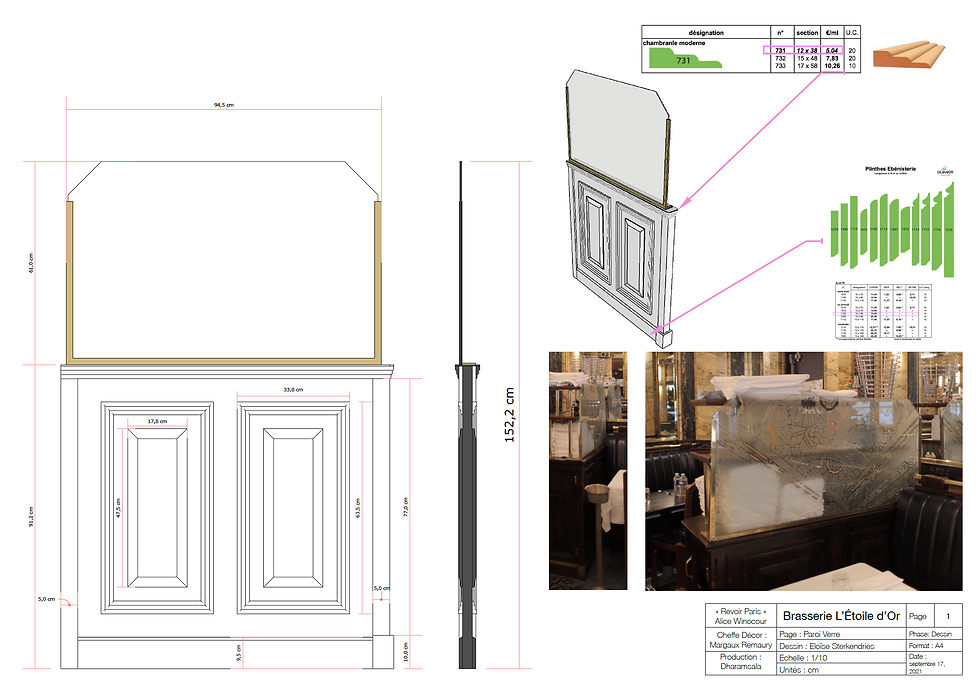Select the Production : Dharamsala cell
Viewport: 980px width, 690px height.
point(741,662)
